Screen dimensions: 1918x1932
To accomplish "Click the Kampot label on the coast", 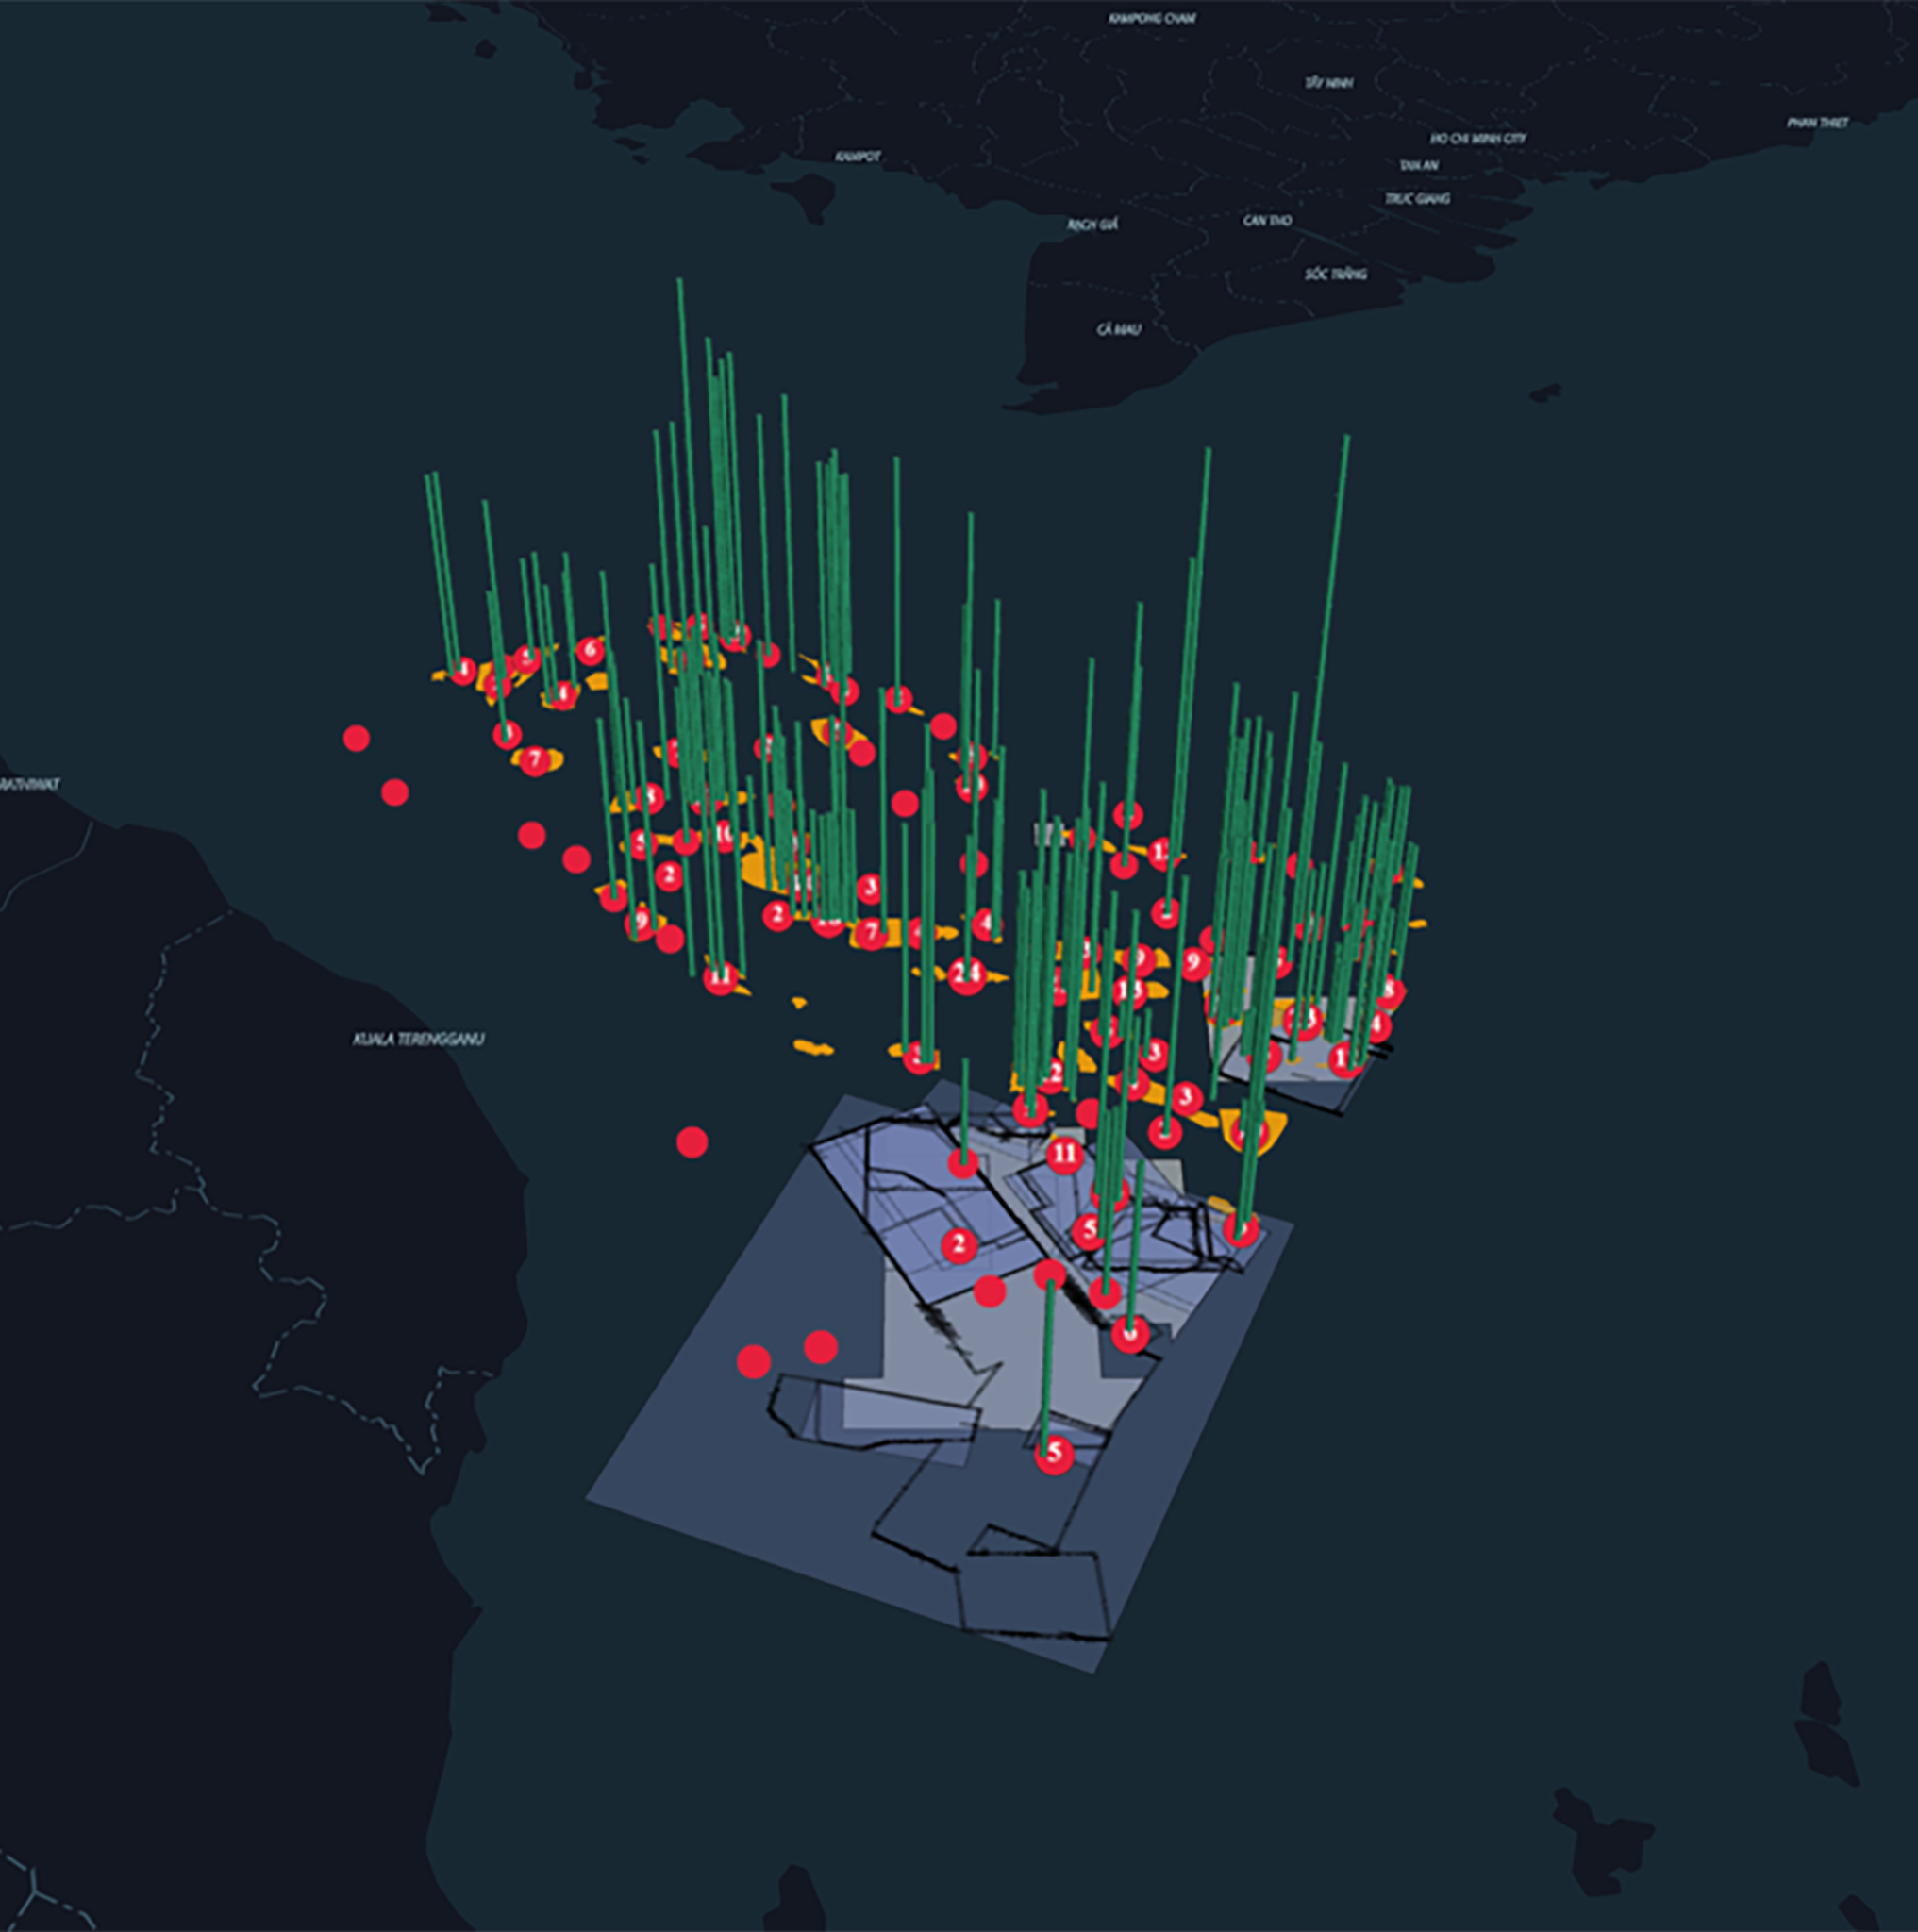I will click(x=858, y=157).
